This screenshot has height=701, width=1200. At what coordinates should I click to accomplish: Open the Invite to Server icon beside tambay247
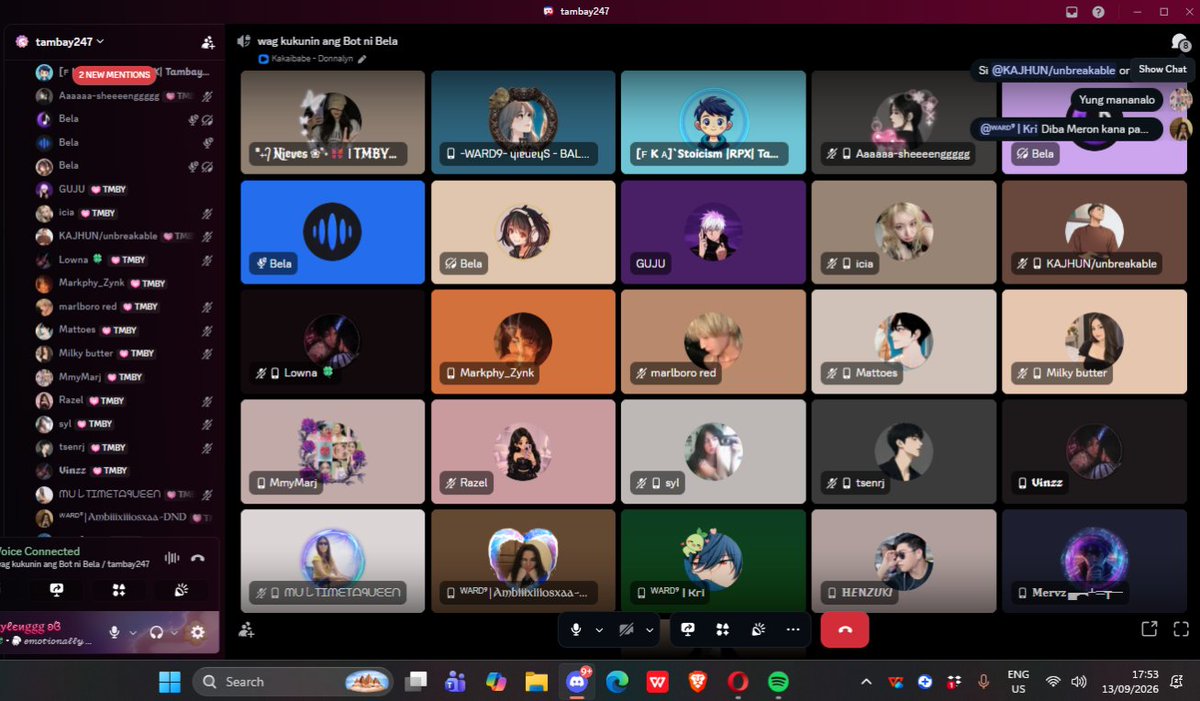(x=208, y=42)
